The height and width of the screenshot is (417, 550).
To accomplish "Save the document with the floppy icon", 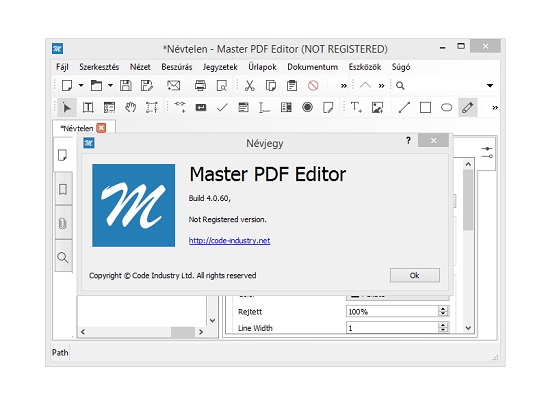I will pyautogui.click(x=126, y=86).
